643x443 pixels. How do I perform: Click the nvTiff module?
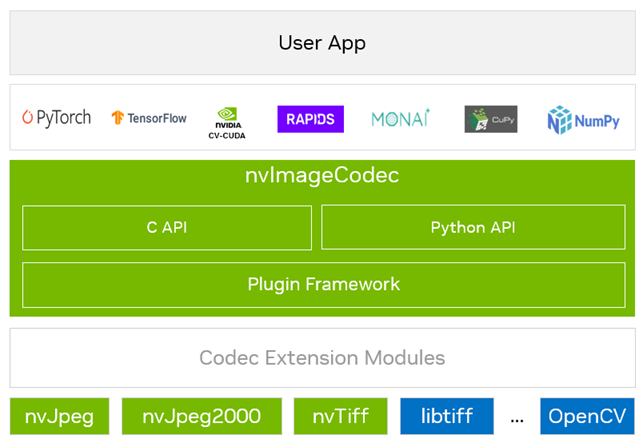tap(340, 416)
